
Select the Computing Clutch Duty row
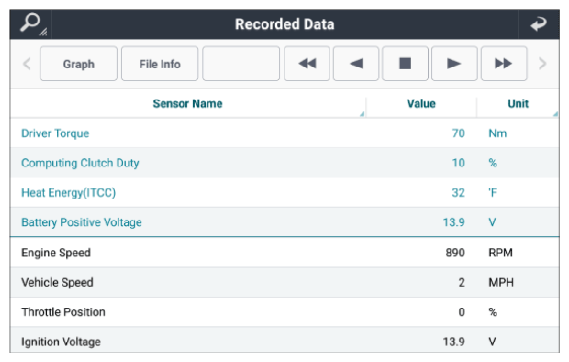coord(284,163)
